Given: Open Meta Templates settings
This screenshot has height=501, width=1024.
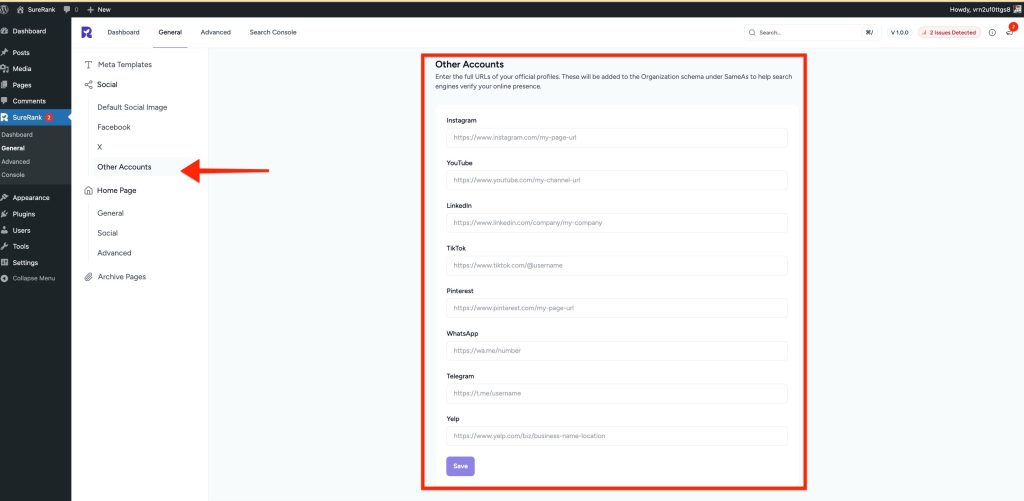Looking at the screenshot, I should (125, 65).
